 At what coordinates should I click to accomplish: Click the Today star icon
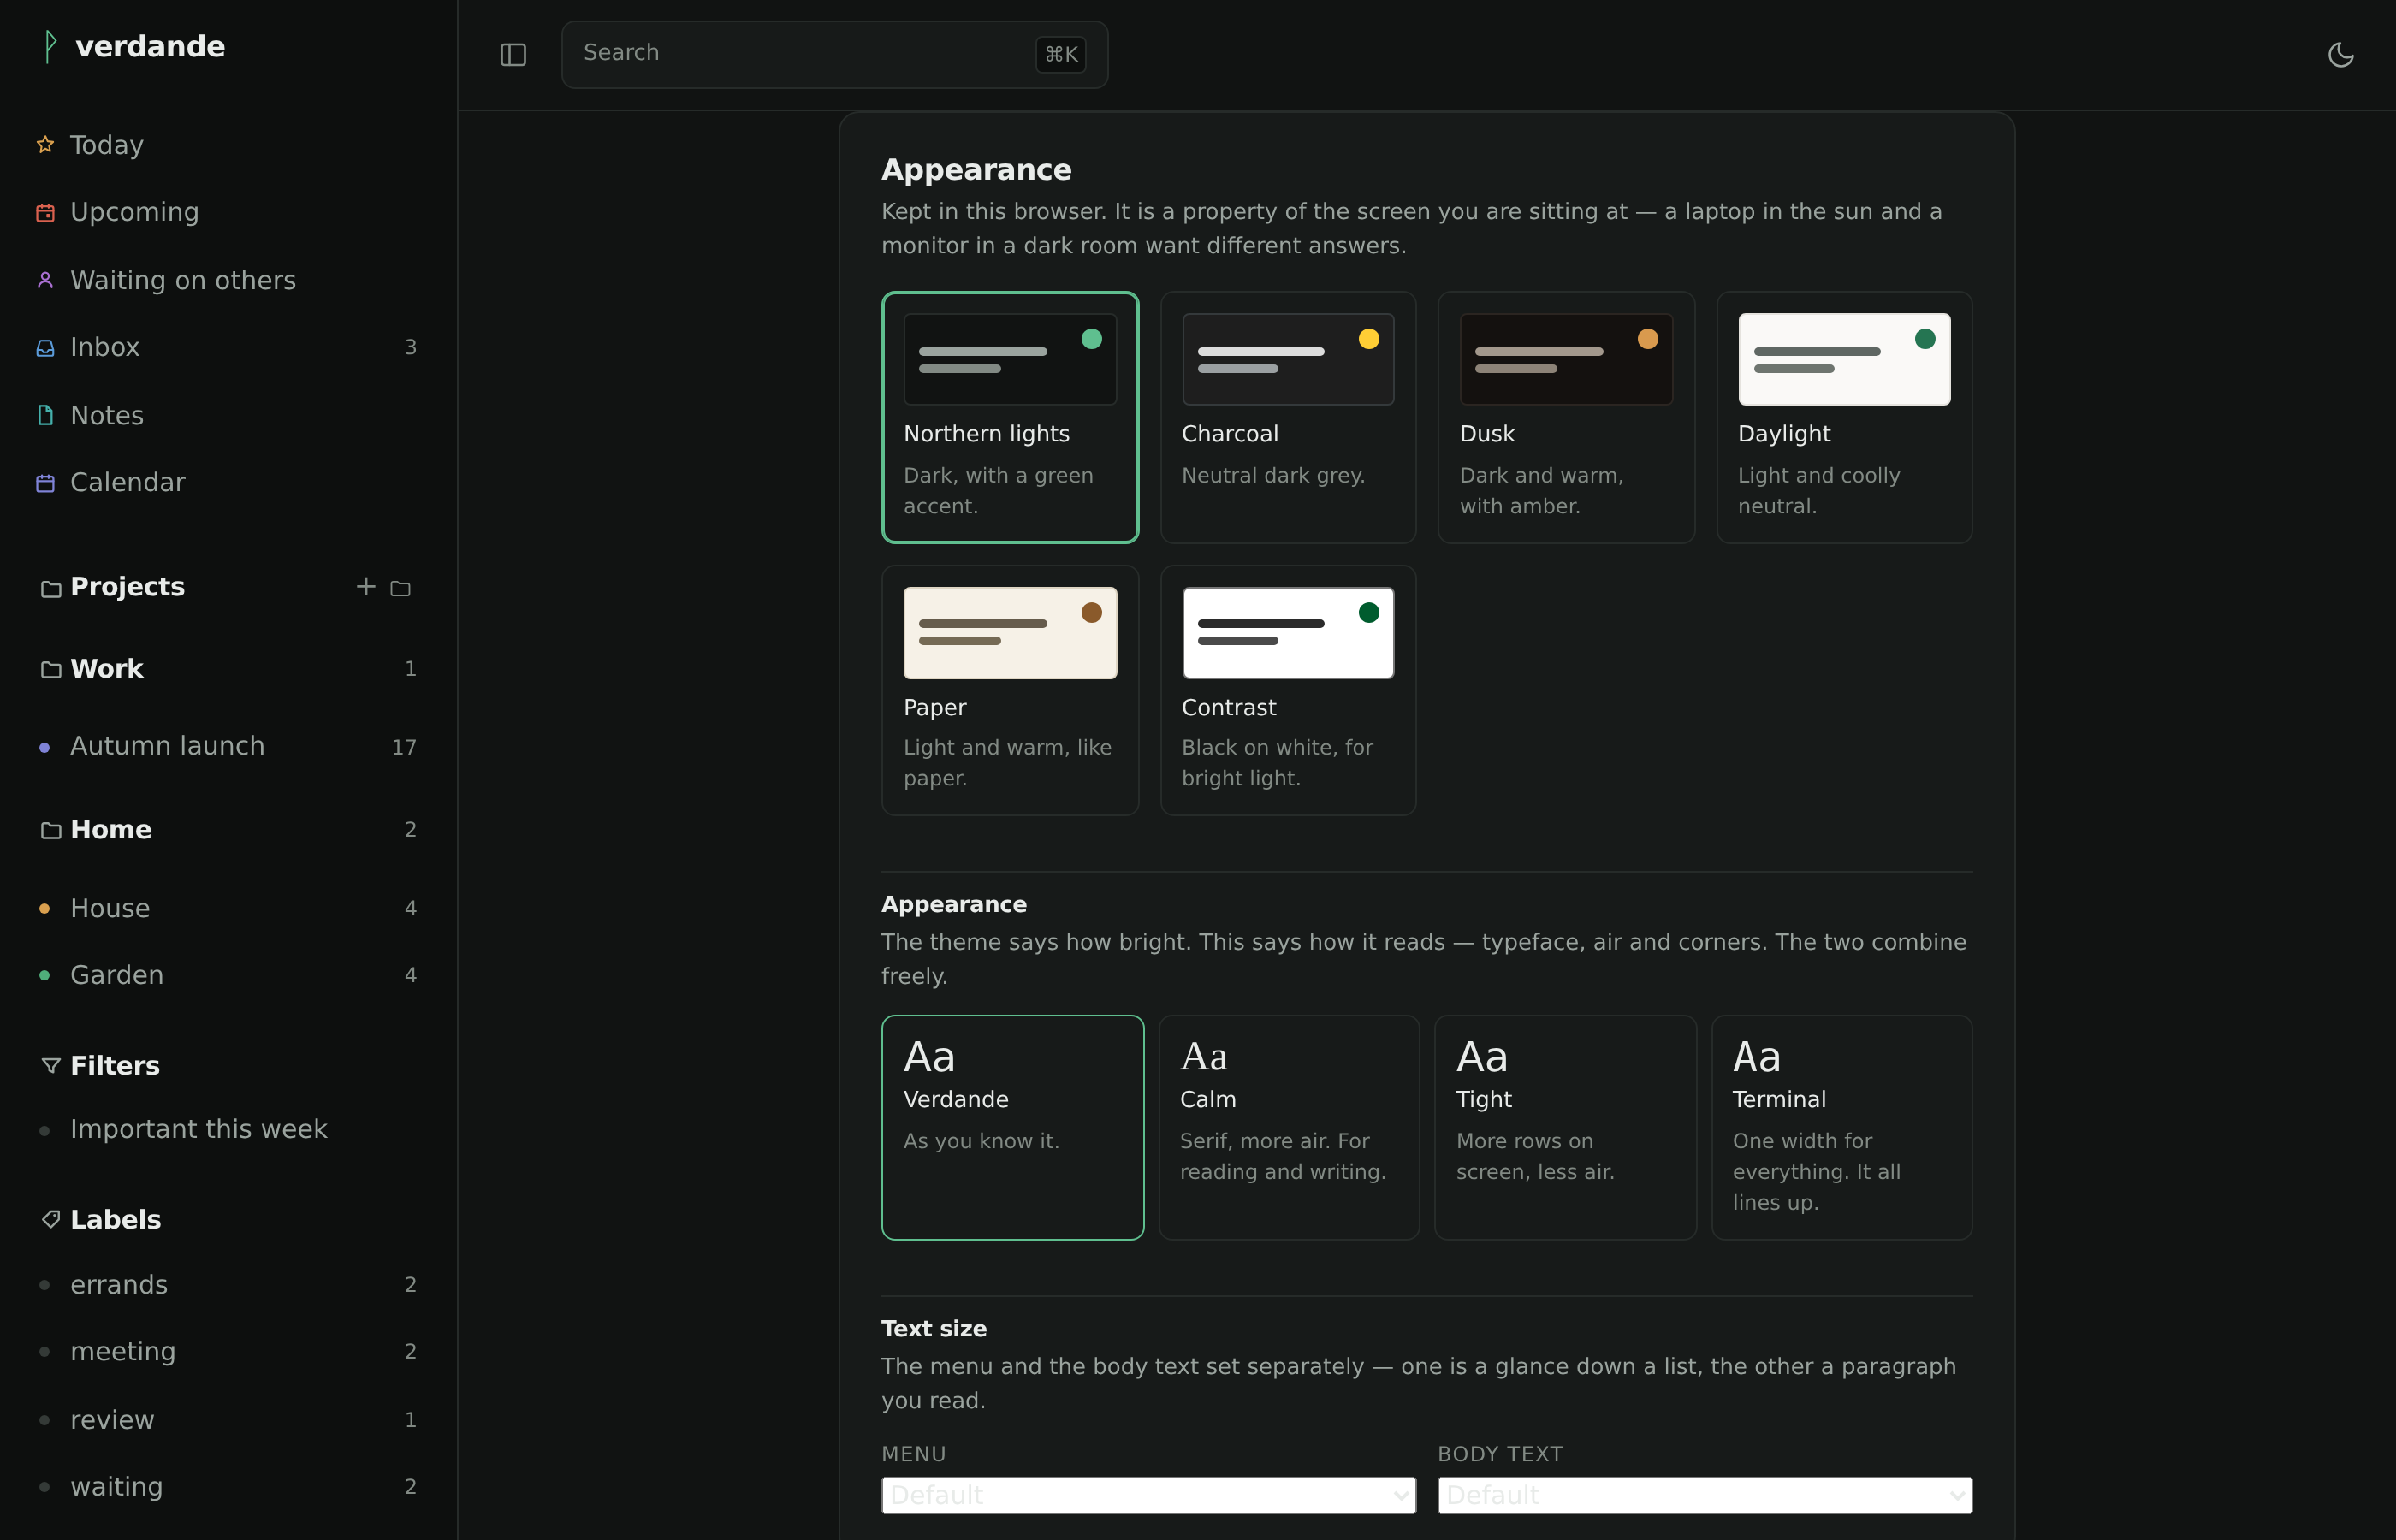(x=45, y=145)
